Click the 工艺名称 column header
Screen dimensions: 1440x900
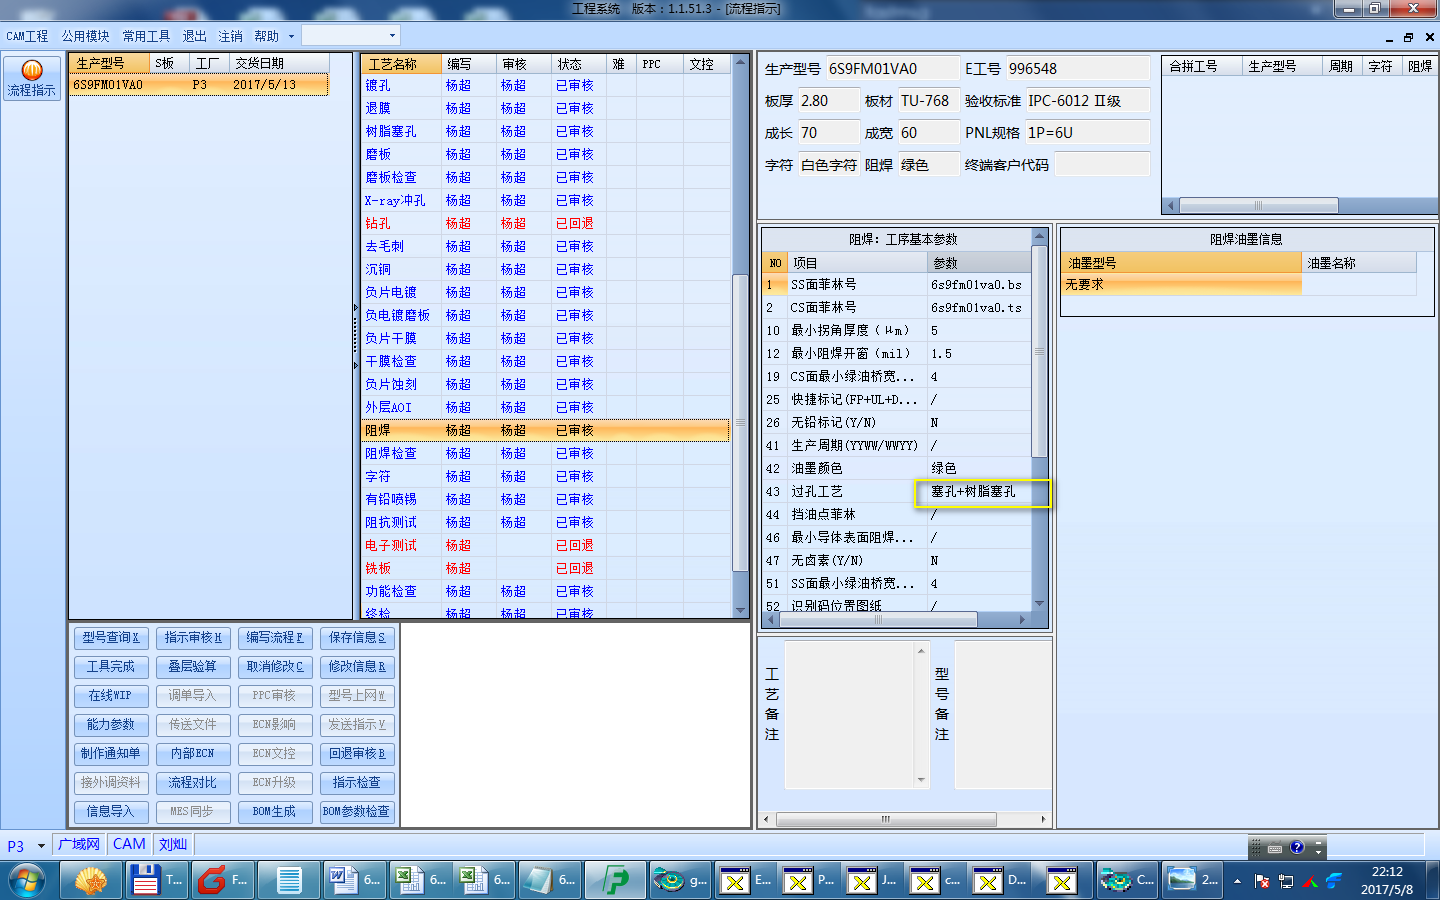[x=401, y=64]
